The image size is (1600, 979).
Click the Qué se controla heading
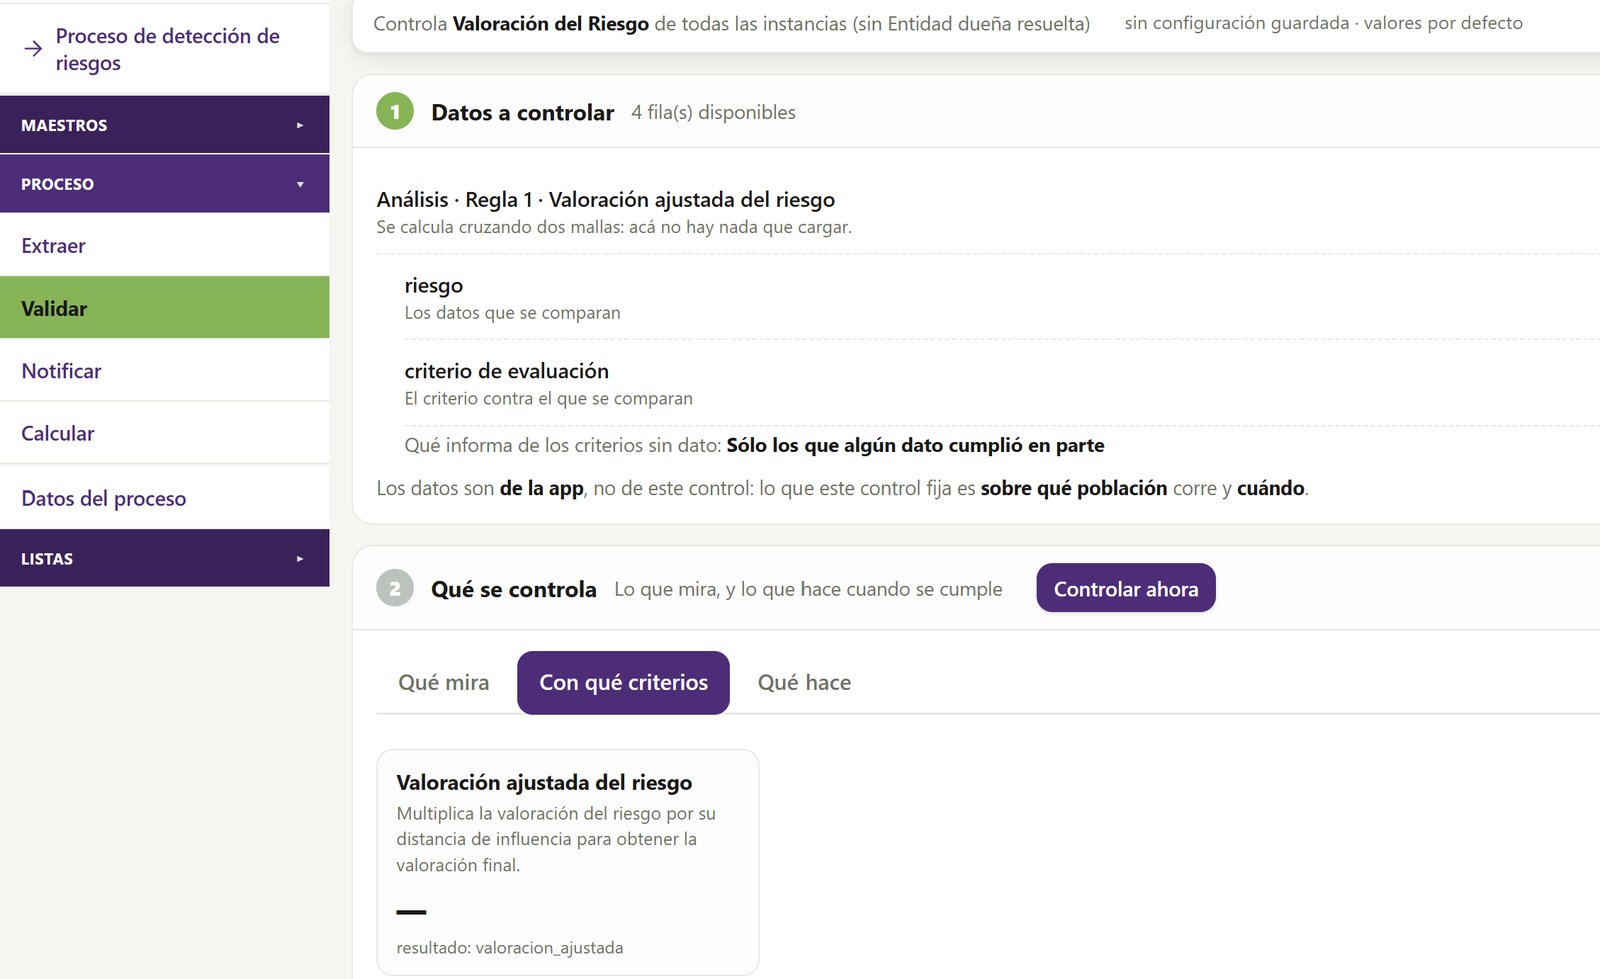(514, 589)
